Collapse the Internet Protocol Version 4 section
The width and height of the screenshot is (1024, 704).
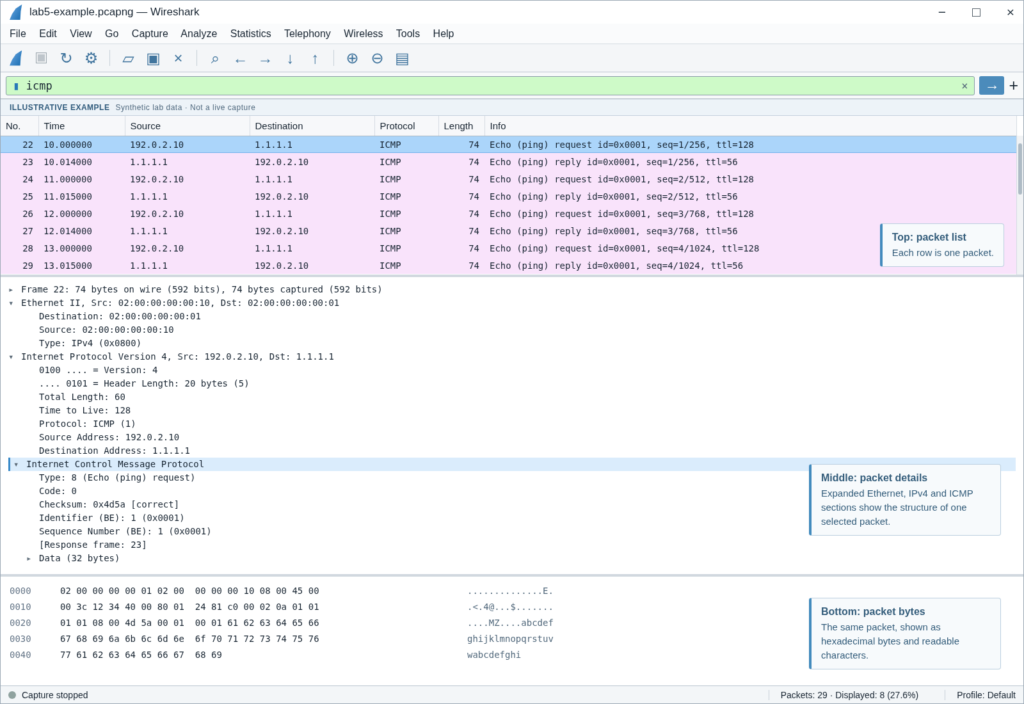11,357
